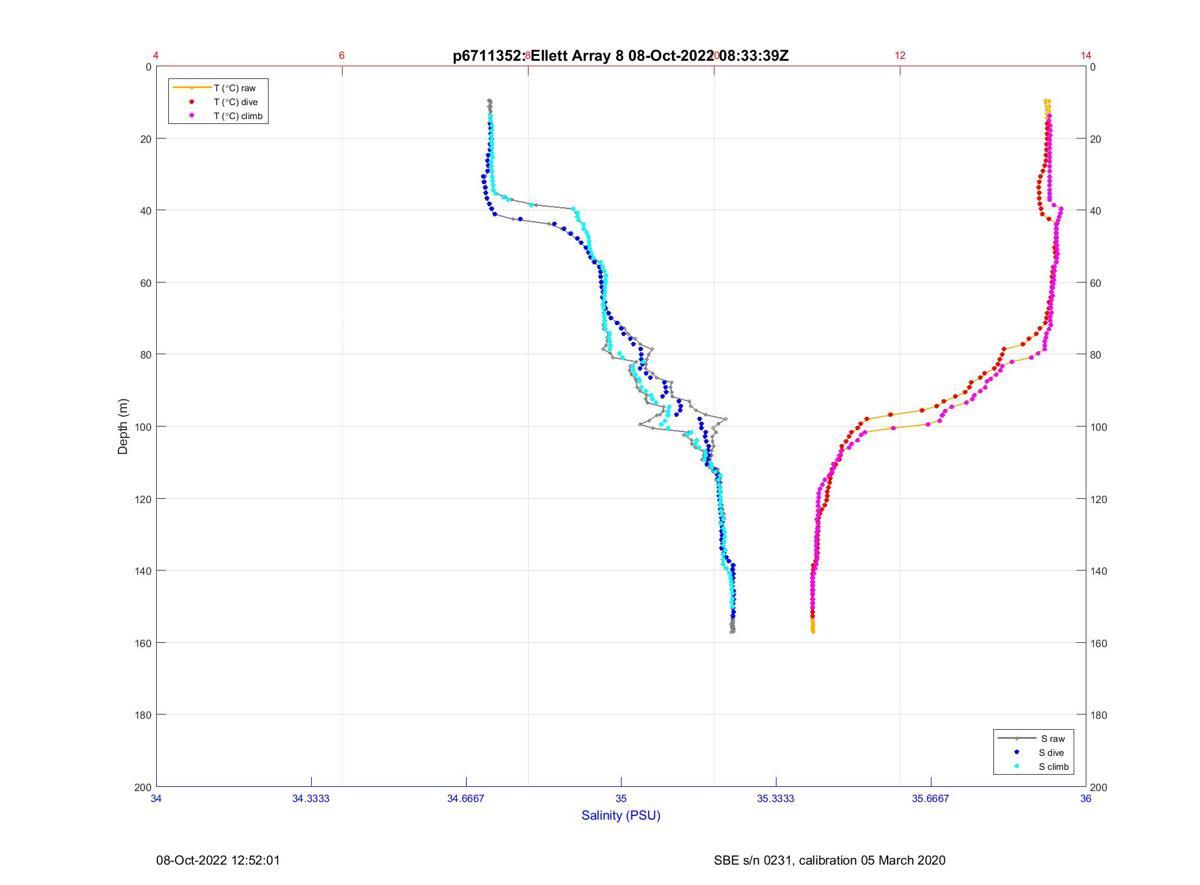Viewport: 1200px width, 885px height.
Task: Click depth tick "200" on left axis
Action: [143, 787]
